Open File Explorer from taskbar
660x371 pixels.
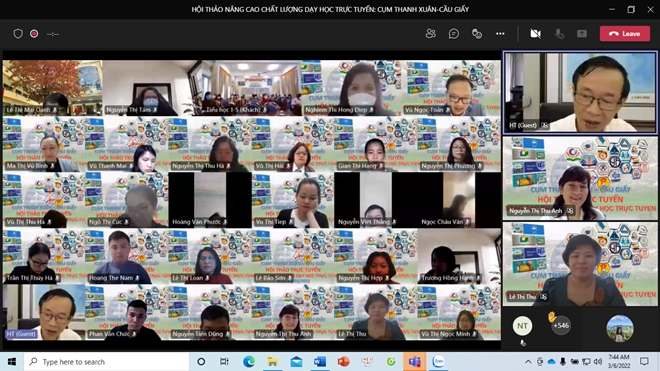coord(272,362)
